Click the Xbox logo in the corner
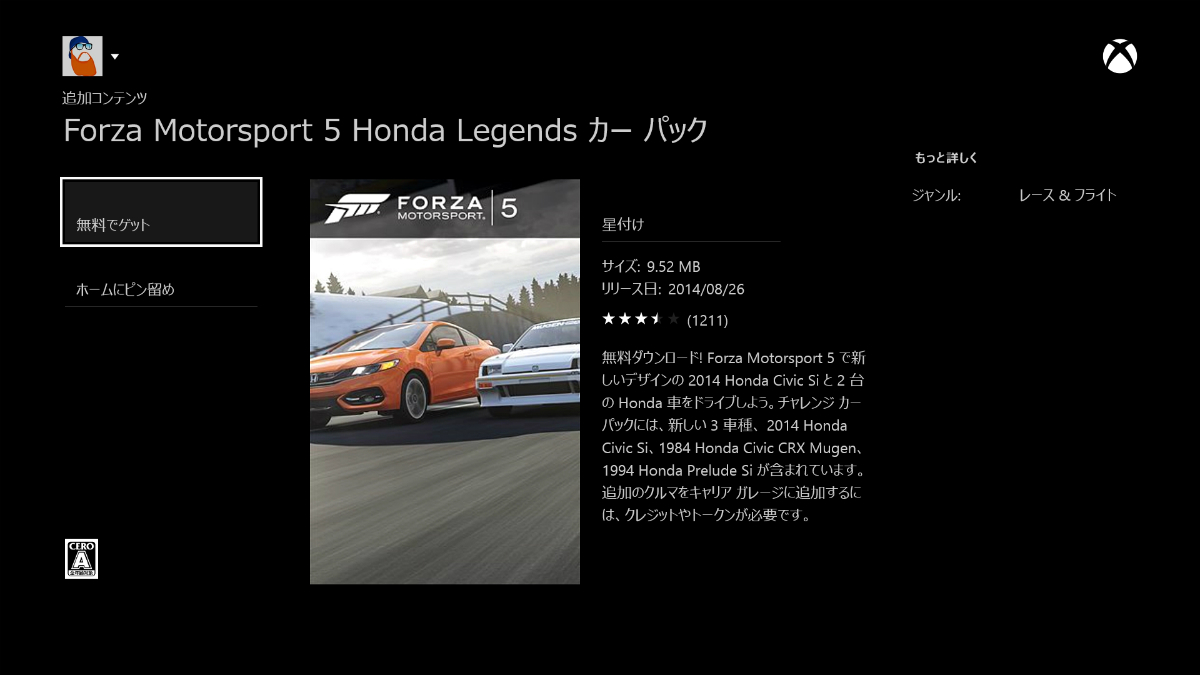Viewport: 1200px width, 675px height. click(x=1119, y=57)
